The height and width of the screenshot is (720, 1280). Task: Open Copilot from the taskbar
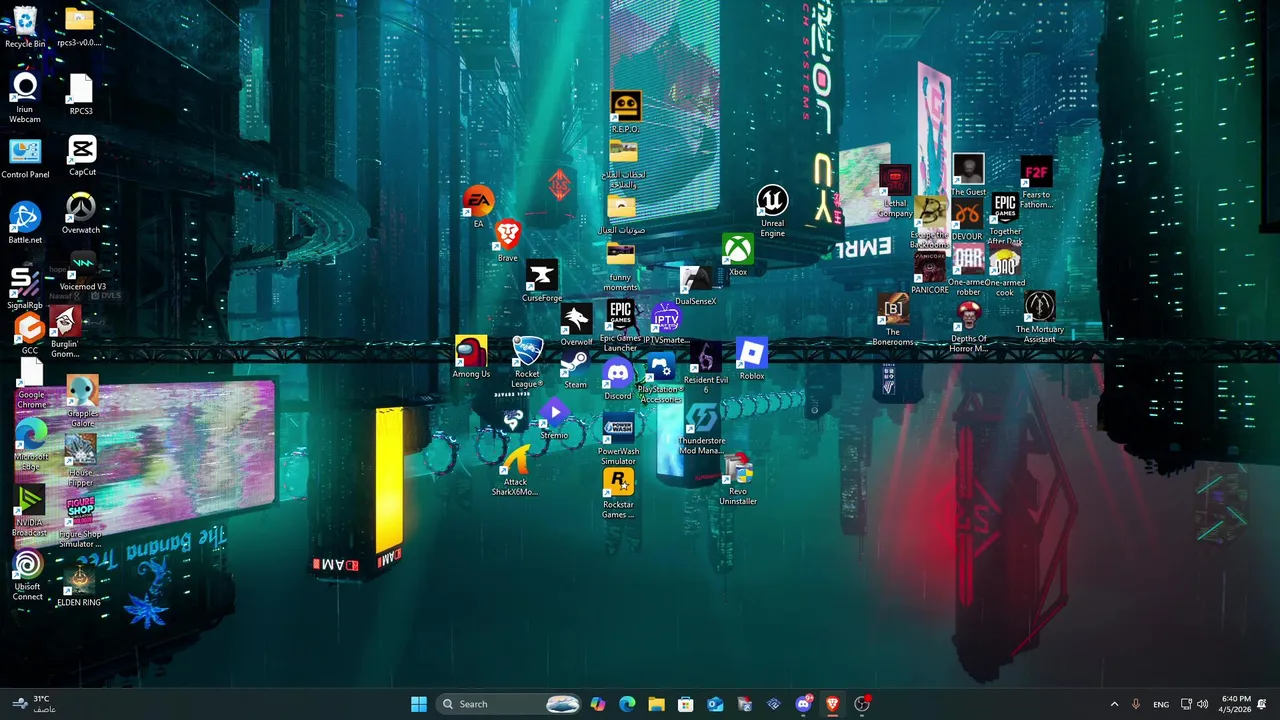[x=597, y=704]
